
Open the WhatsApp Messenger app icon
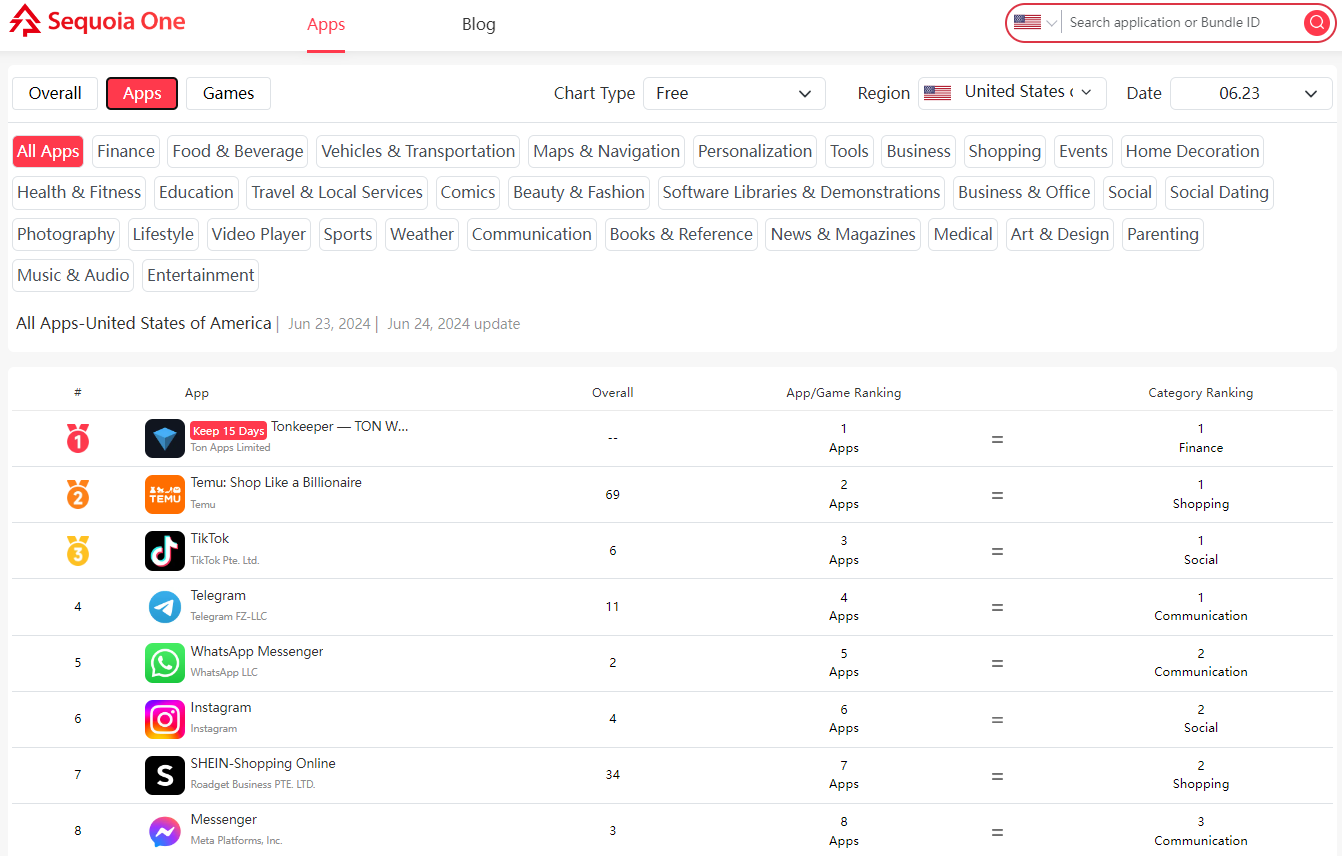tap(164, 662)
